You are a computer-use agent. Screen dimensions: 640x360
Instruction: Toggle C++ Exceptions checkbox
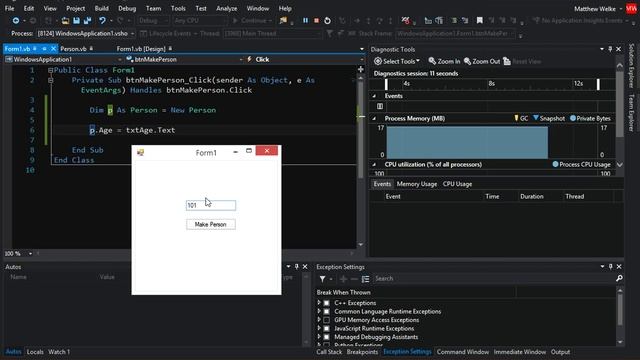click(x=327, y=303)
